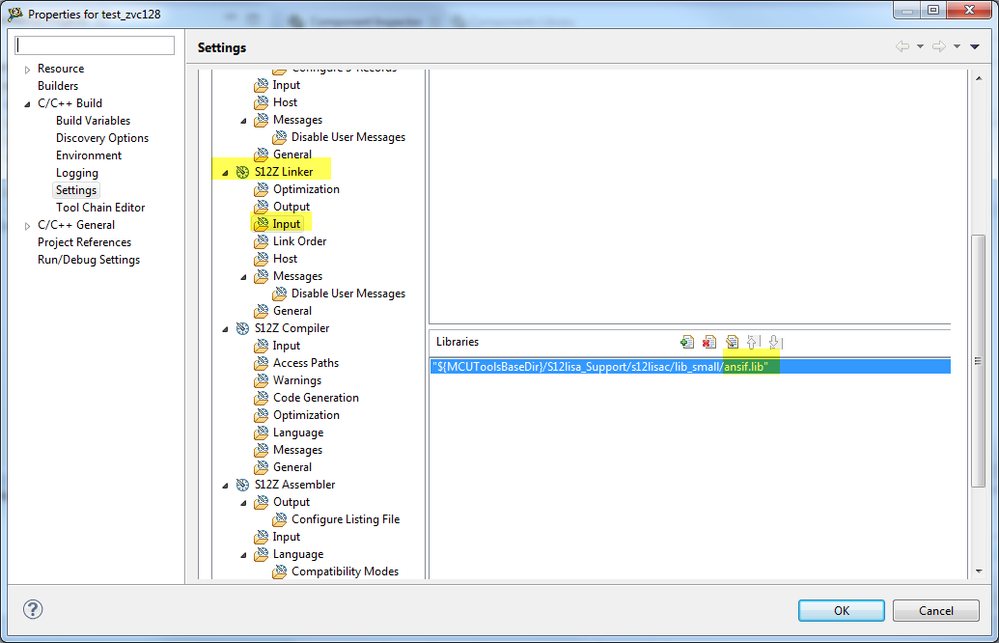The height and width of the screenshot is (643, 999).
Task: Open dialog help via question mark icon
Action: 33,609
